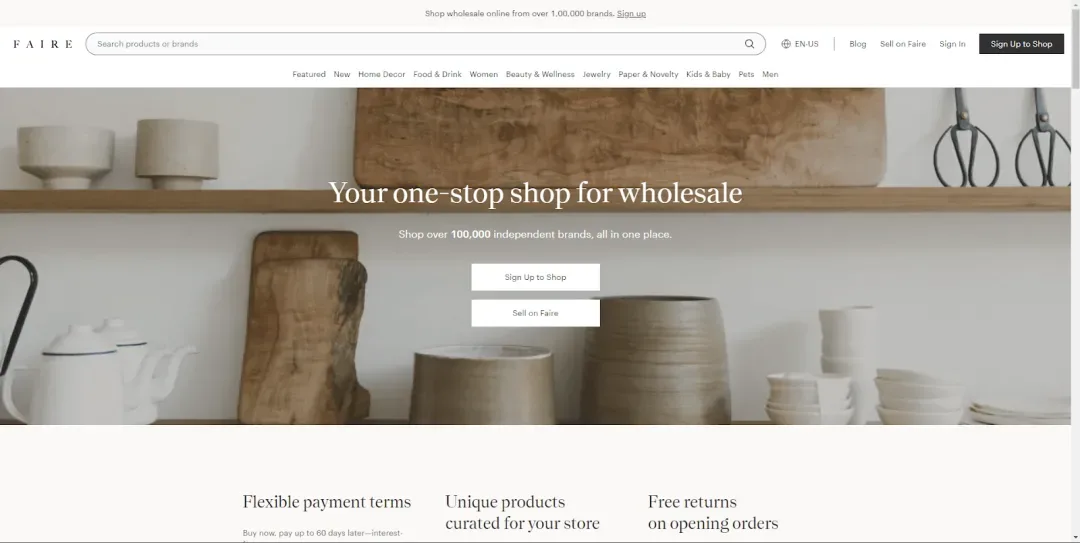Select the Kids & Baby category

tap(708, 74)
